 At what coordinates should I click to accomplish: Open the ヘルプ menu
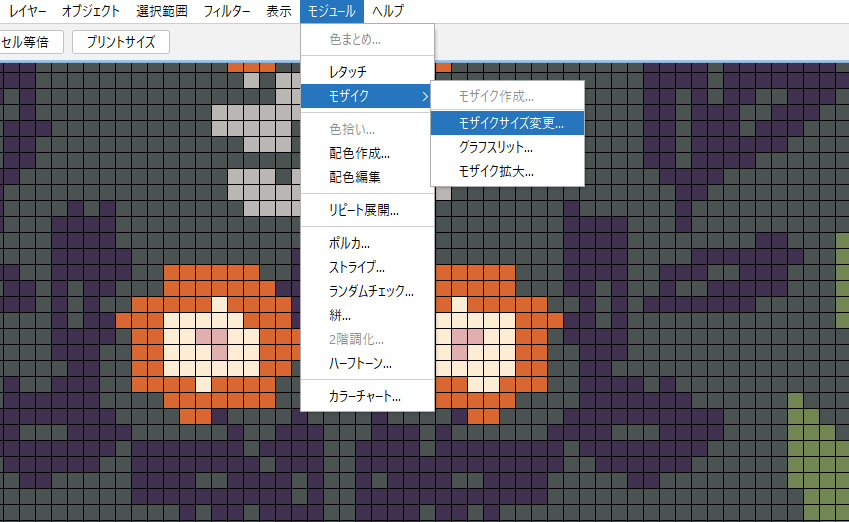[387, 12]
